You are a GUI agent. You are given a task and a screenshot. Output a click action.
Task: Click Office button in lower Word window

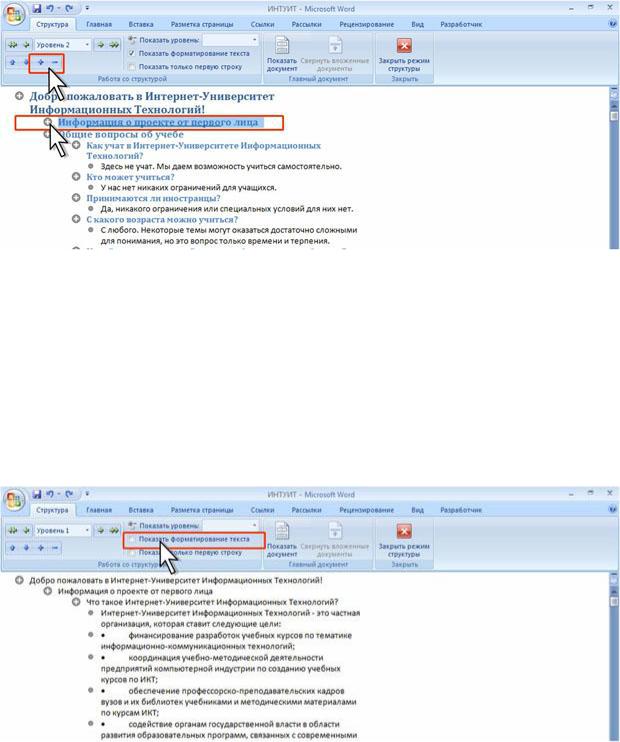point(14,499)
